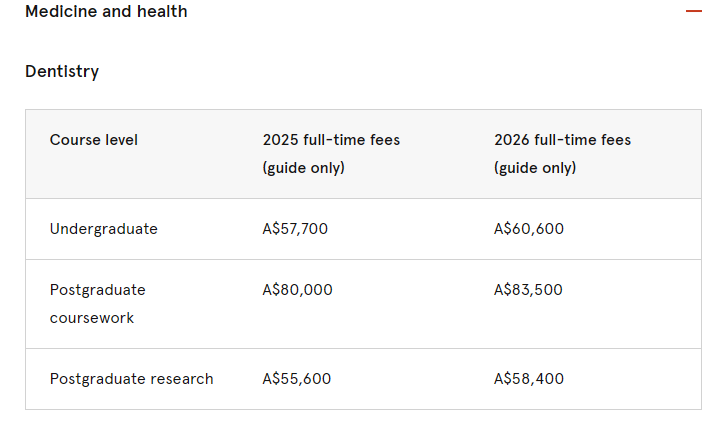Click "(guide only)" under 2026 fees

[535, 168]
